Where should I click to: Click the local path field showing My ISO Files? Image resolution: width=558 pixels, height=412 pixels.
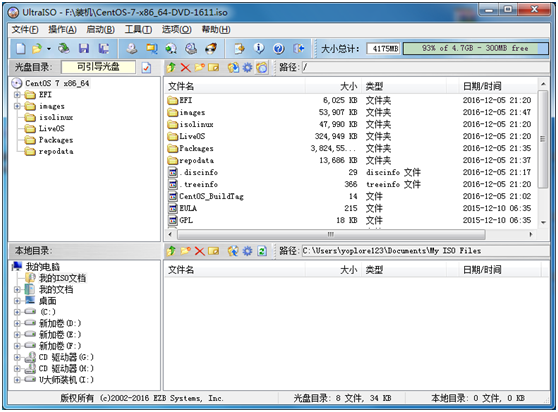tap(426, 251)
